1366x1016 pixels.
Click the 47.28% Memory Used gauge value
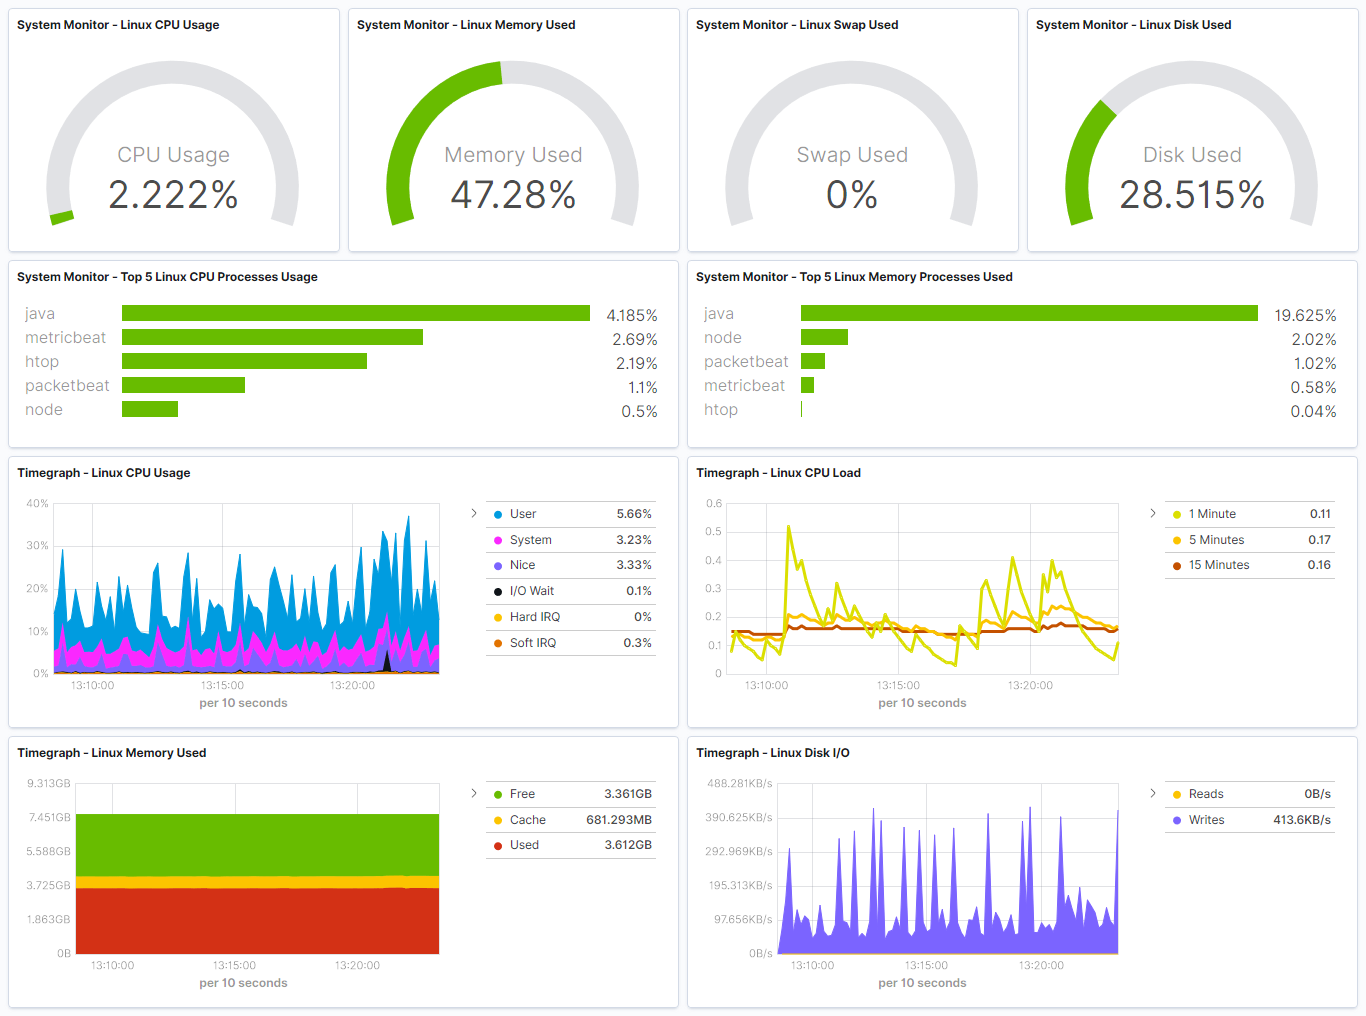click(x=513, y=195)
